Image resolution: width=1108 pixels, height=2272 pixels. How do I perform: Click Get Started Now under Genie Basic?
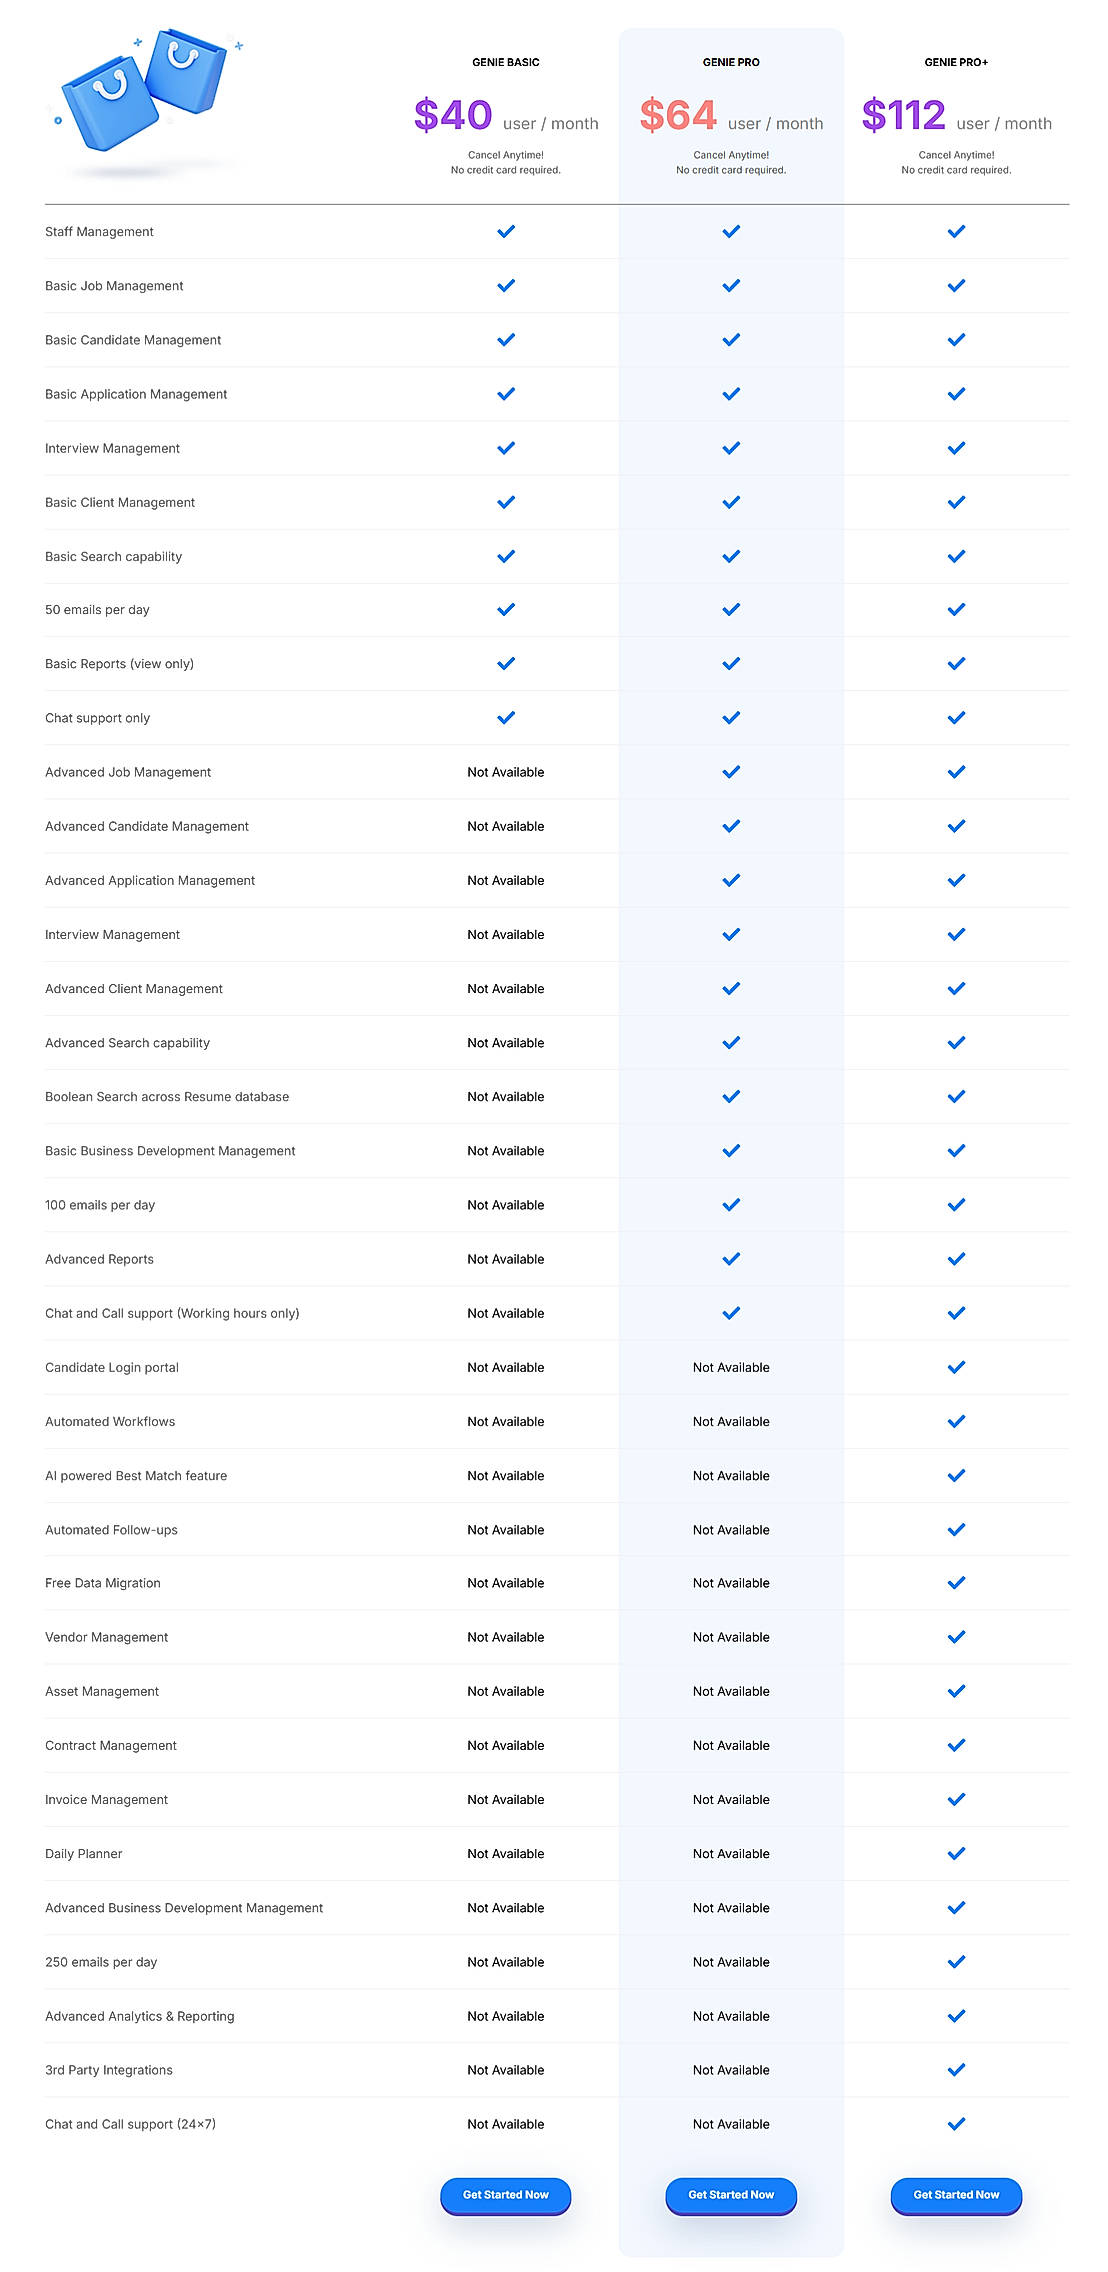506,2194
